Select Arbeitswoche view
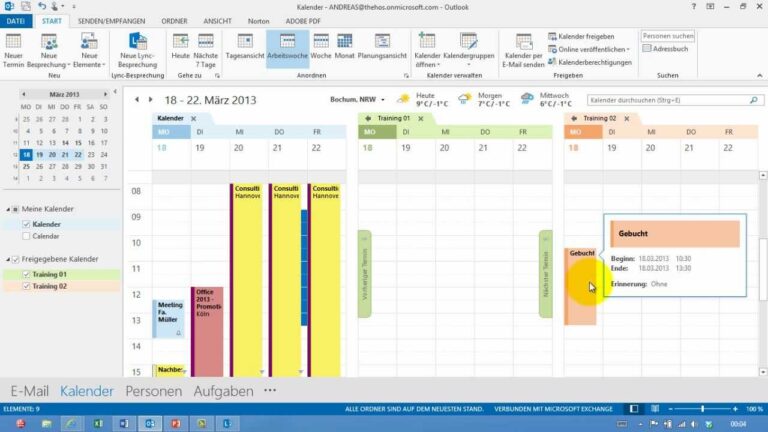 click(288, 47)
